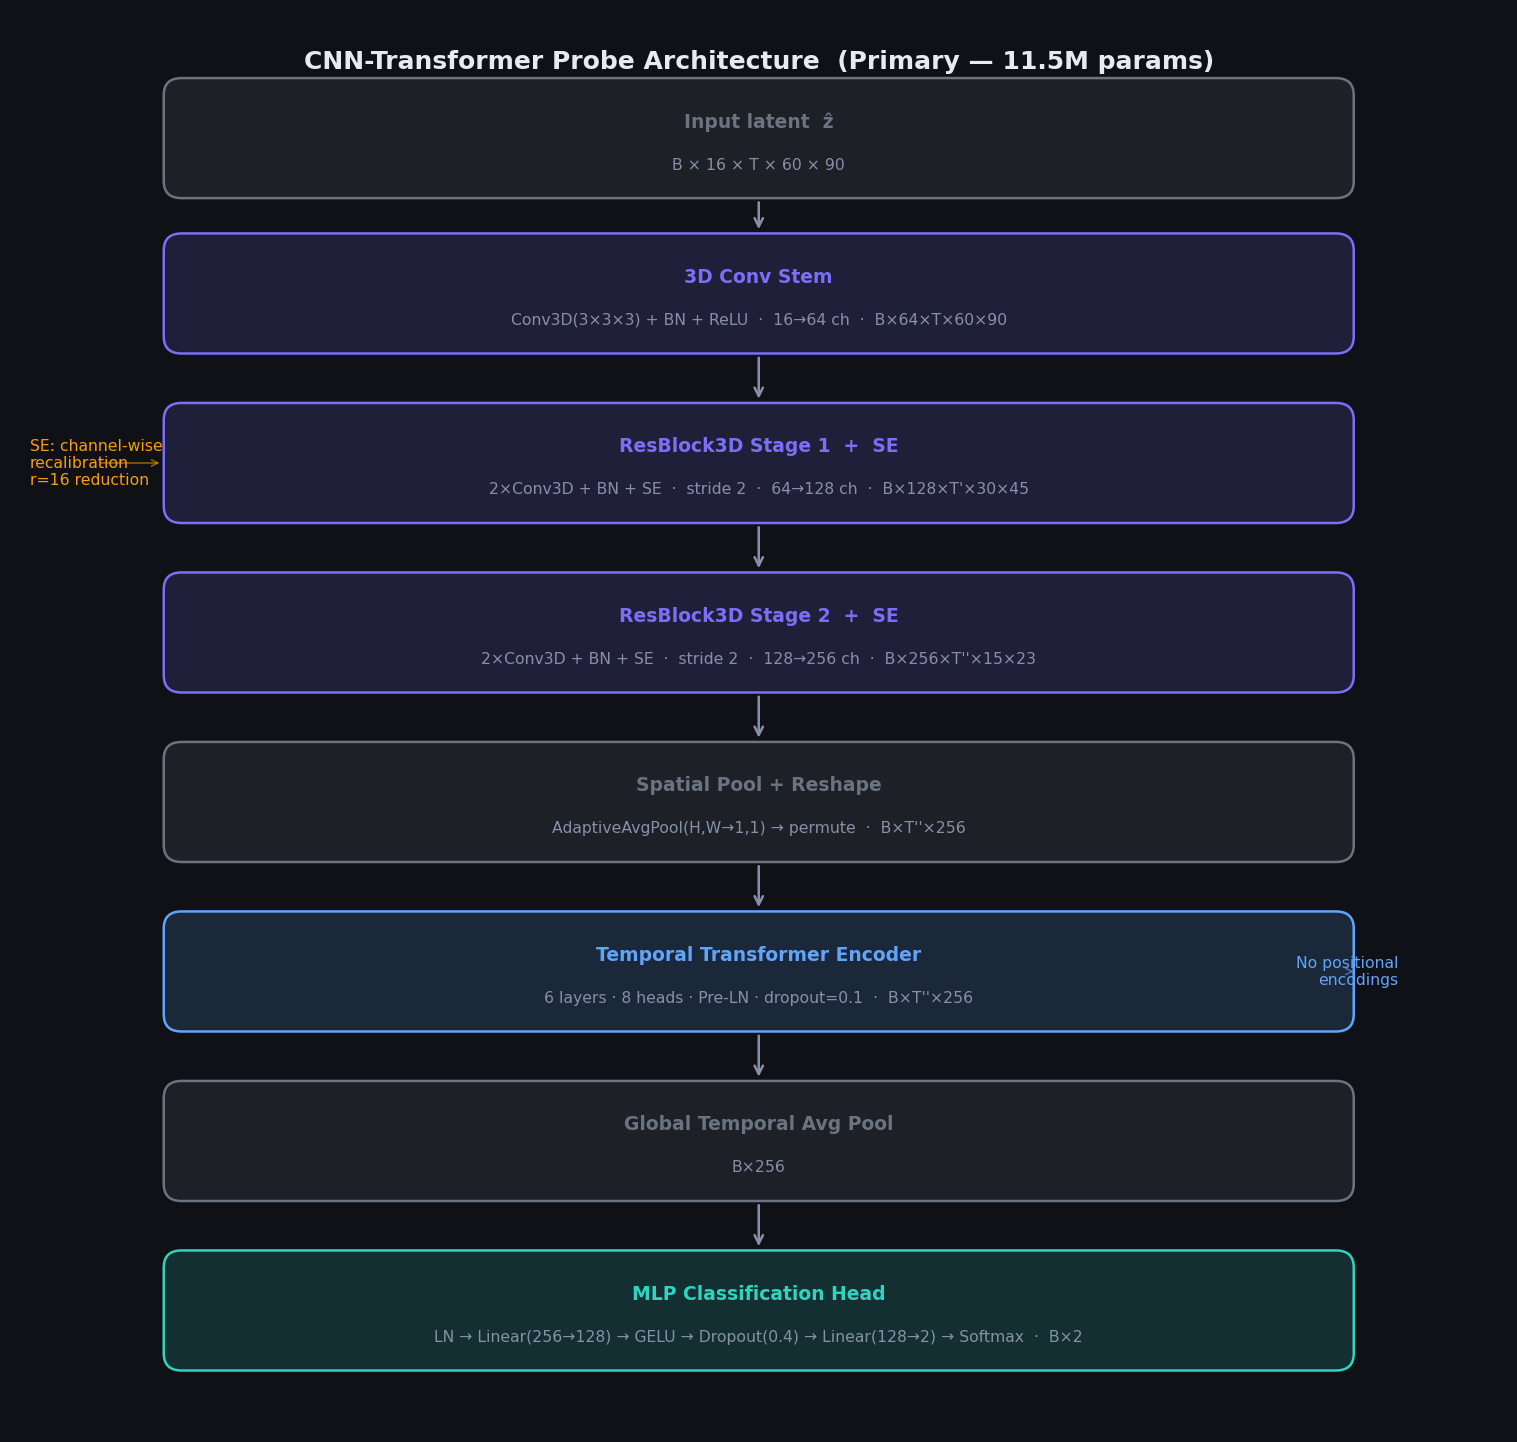Click the 6 layers · 8 heads text
1517x1442 pixels.
pyautogui.click(x=612, y=997)
